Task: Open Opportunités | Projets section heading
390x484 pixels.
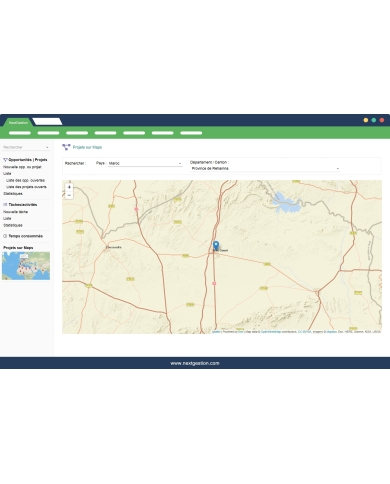Action: (28, 160)
